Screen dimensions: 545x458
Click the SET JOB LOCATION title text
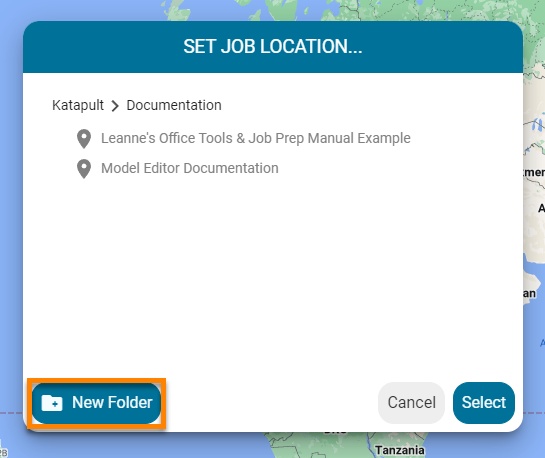[273, 47]
